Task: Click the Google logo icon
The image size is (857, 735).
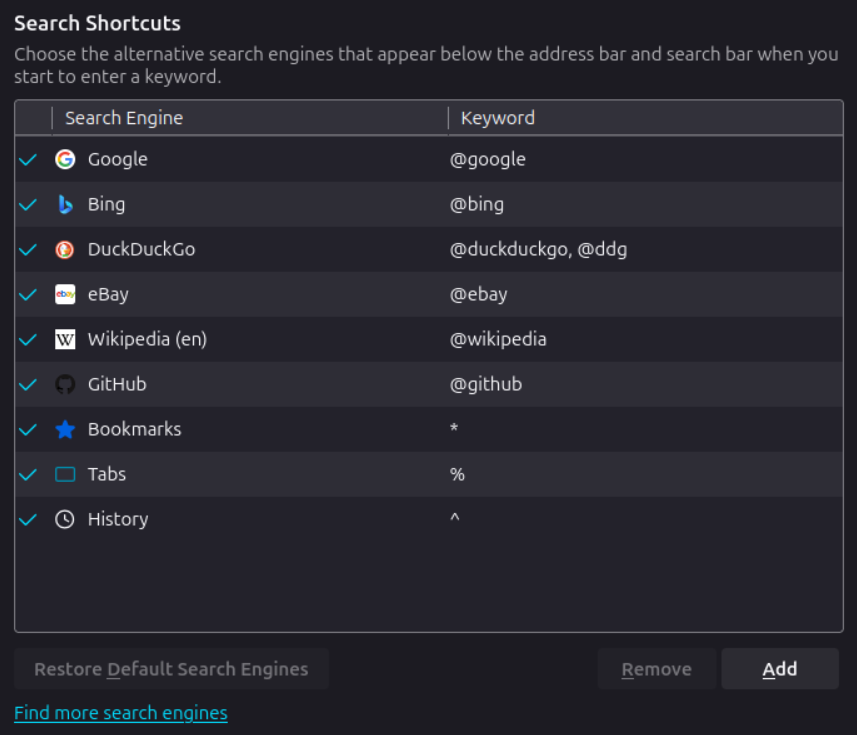Action: click(x=65, y=159)
